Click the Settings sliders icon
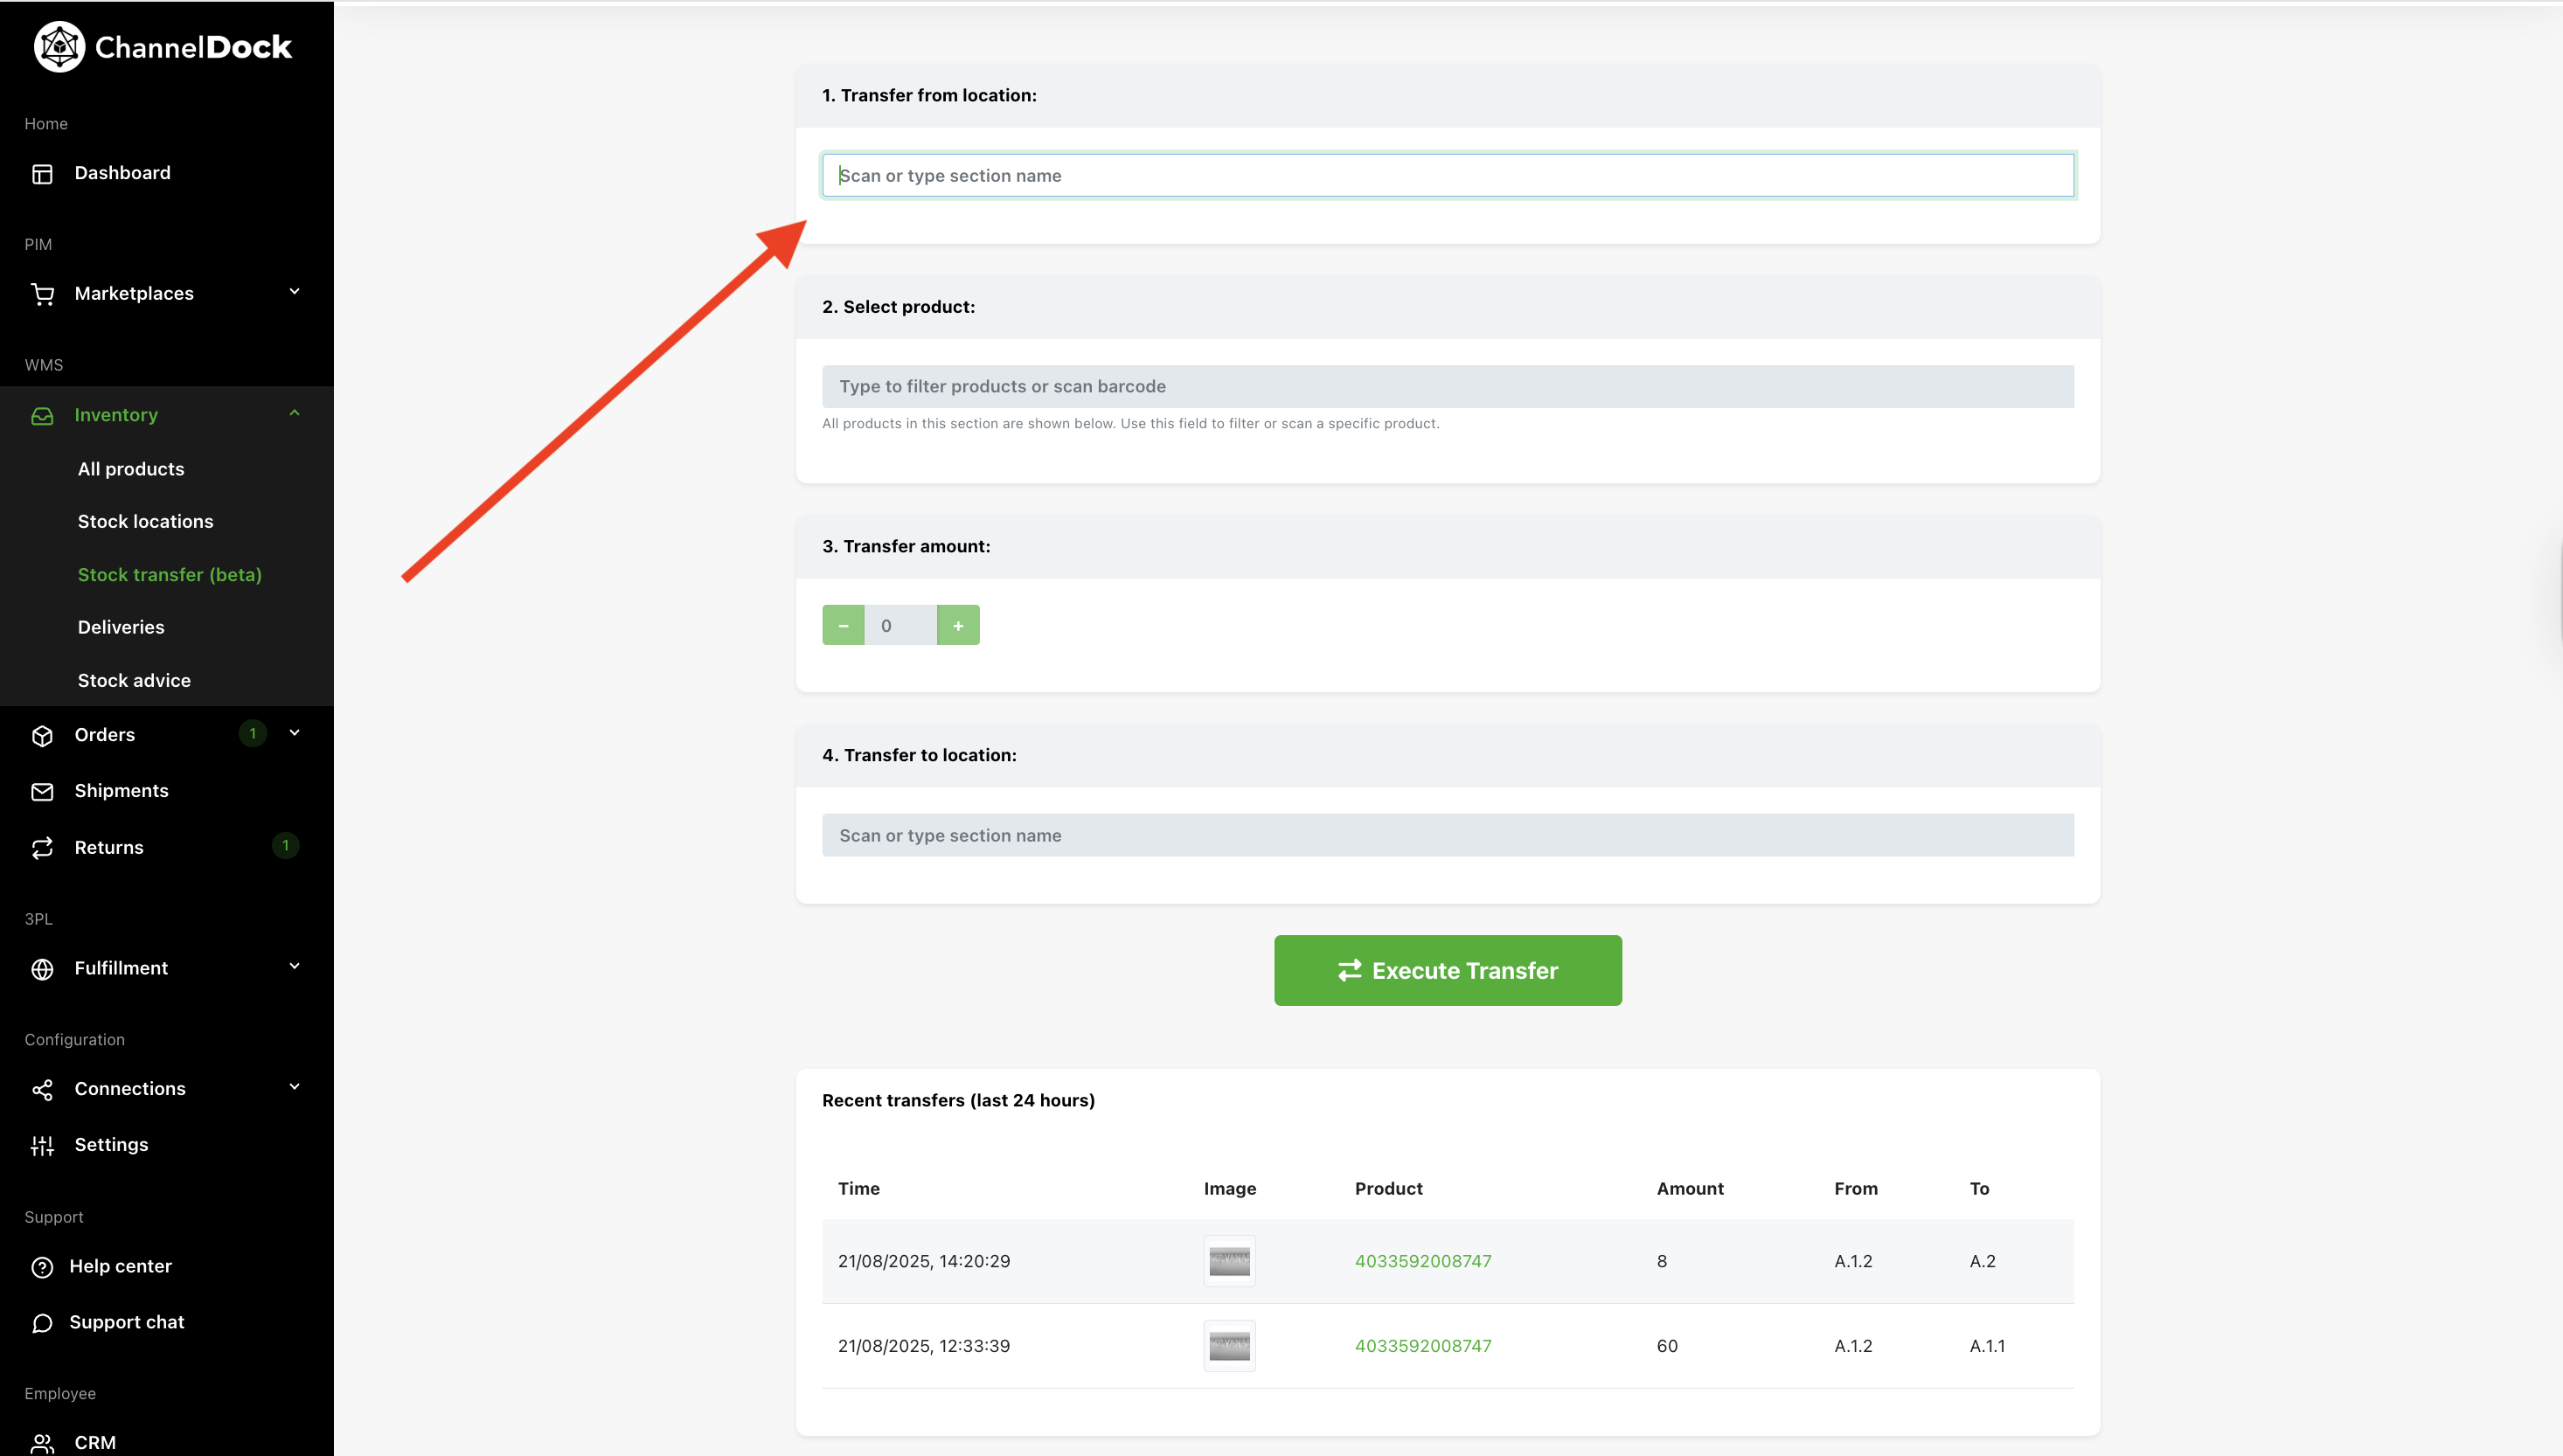This screenshot has width=2563, height=1456. 42,1146
